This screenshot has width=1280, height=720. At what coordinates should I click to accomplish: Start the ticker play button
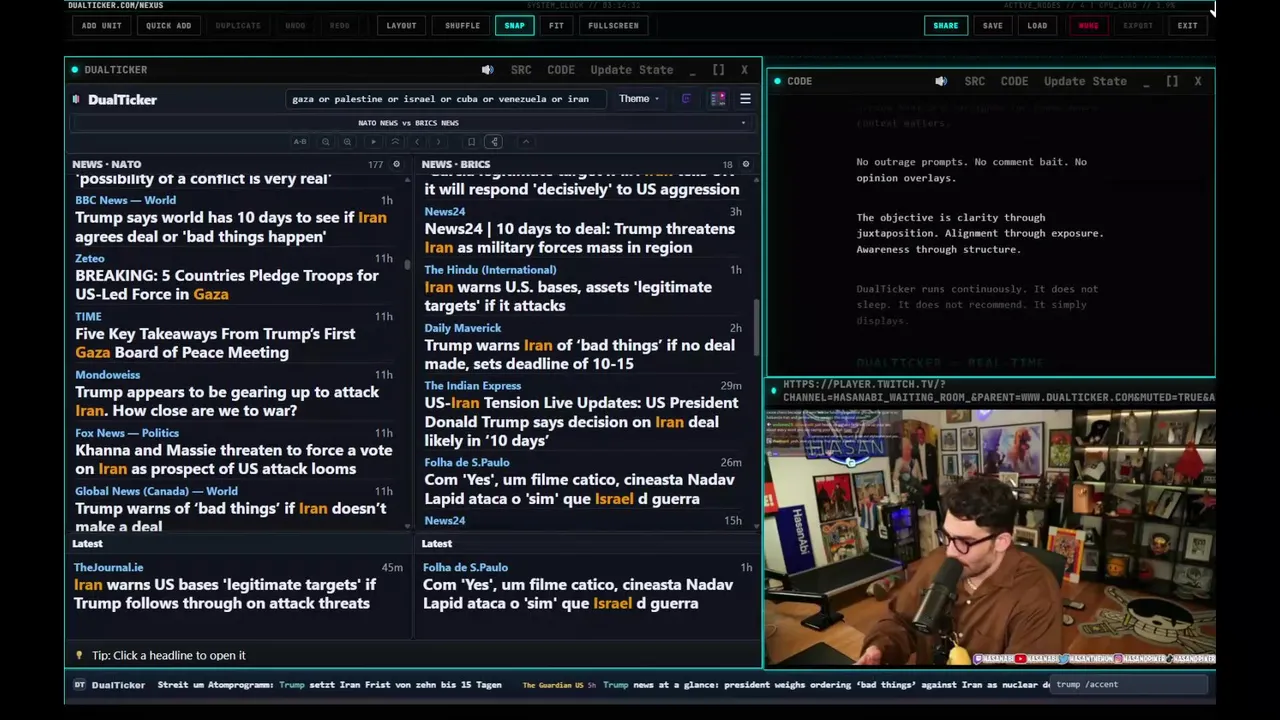point(374,142)
